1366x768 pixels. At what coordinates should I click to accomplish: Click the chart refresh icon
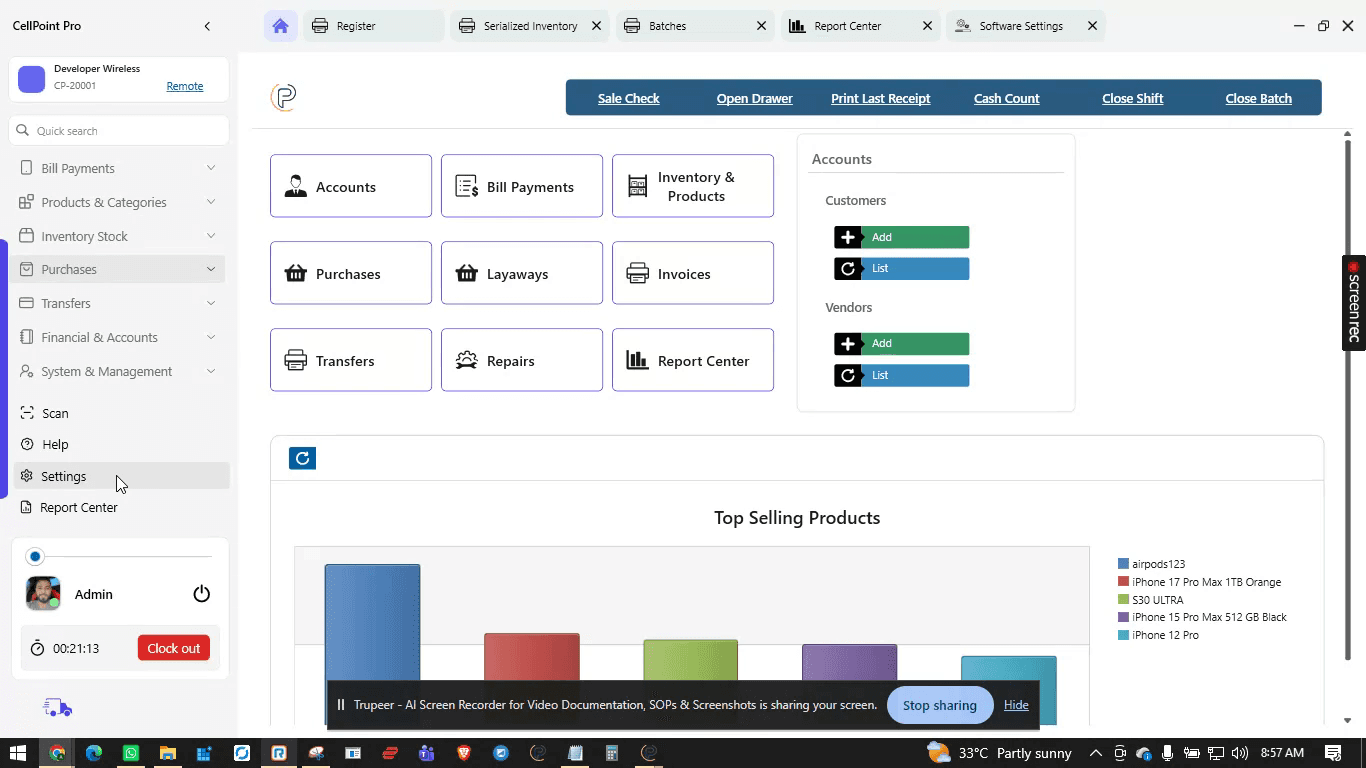click(x=302, y=458)
